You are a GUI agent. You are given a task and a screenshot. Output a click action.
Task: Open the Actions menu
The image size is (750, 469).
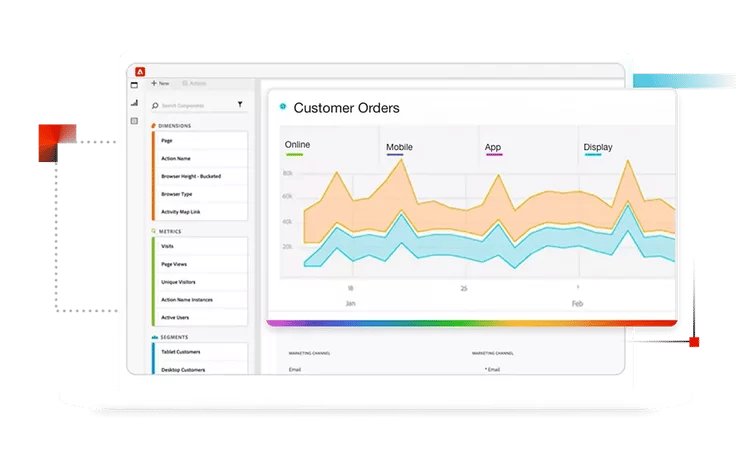pos(194,83)
